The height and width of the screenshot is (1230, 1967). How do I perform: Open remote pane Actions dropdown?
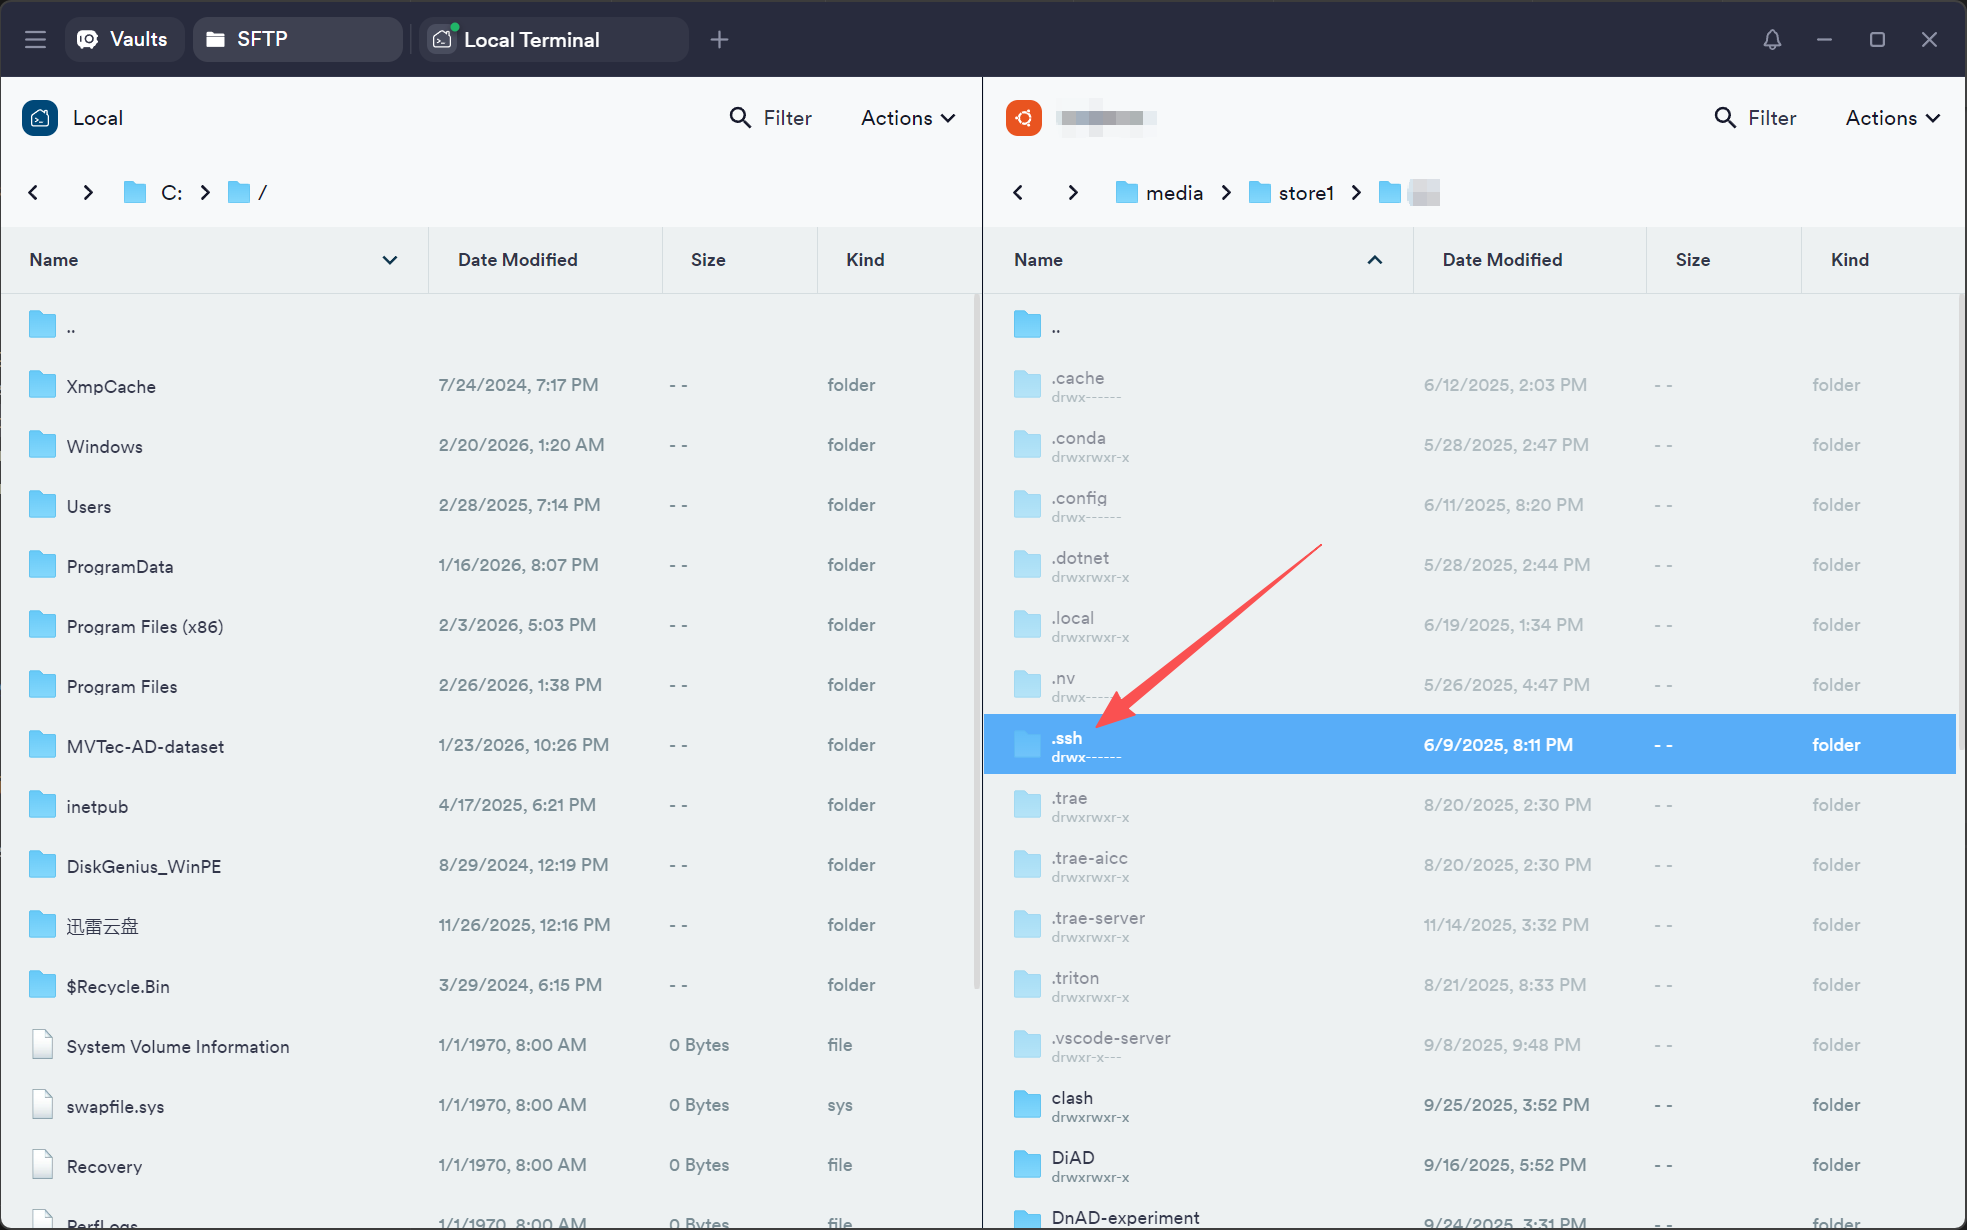point(1892,118)
